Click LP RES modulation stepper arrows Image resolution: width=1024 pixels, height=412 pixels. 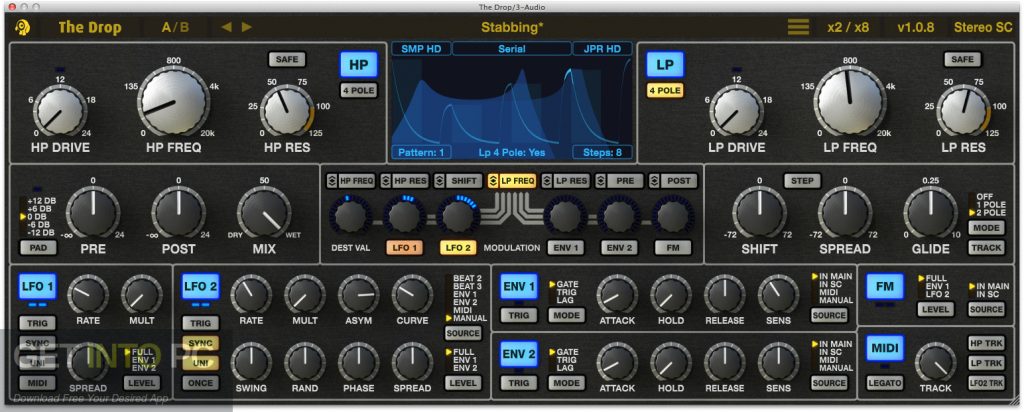(x=547, y=181)
